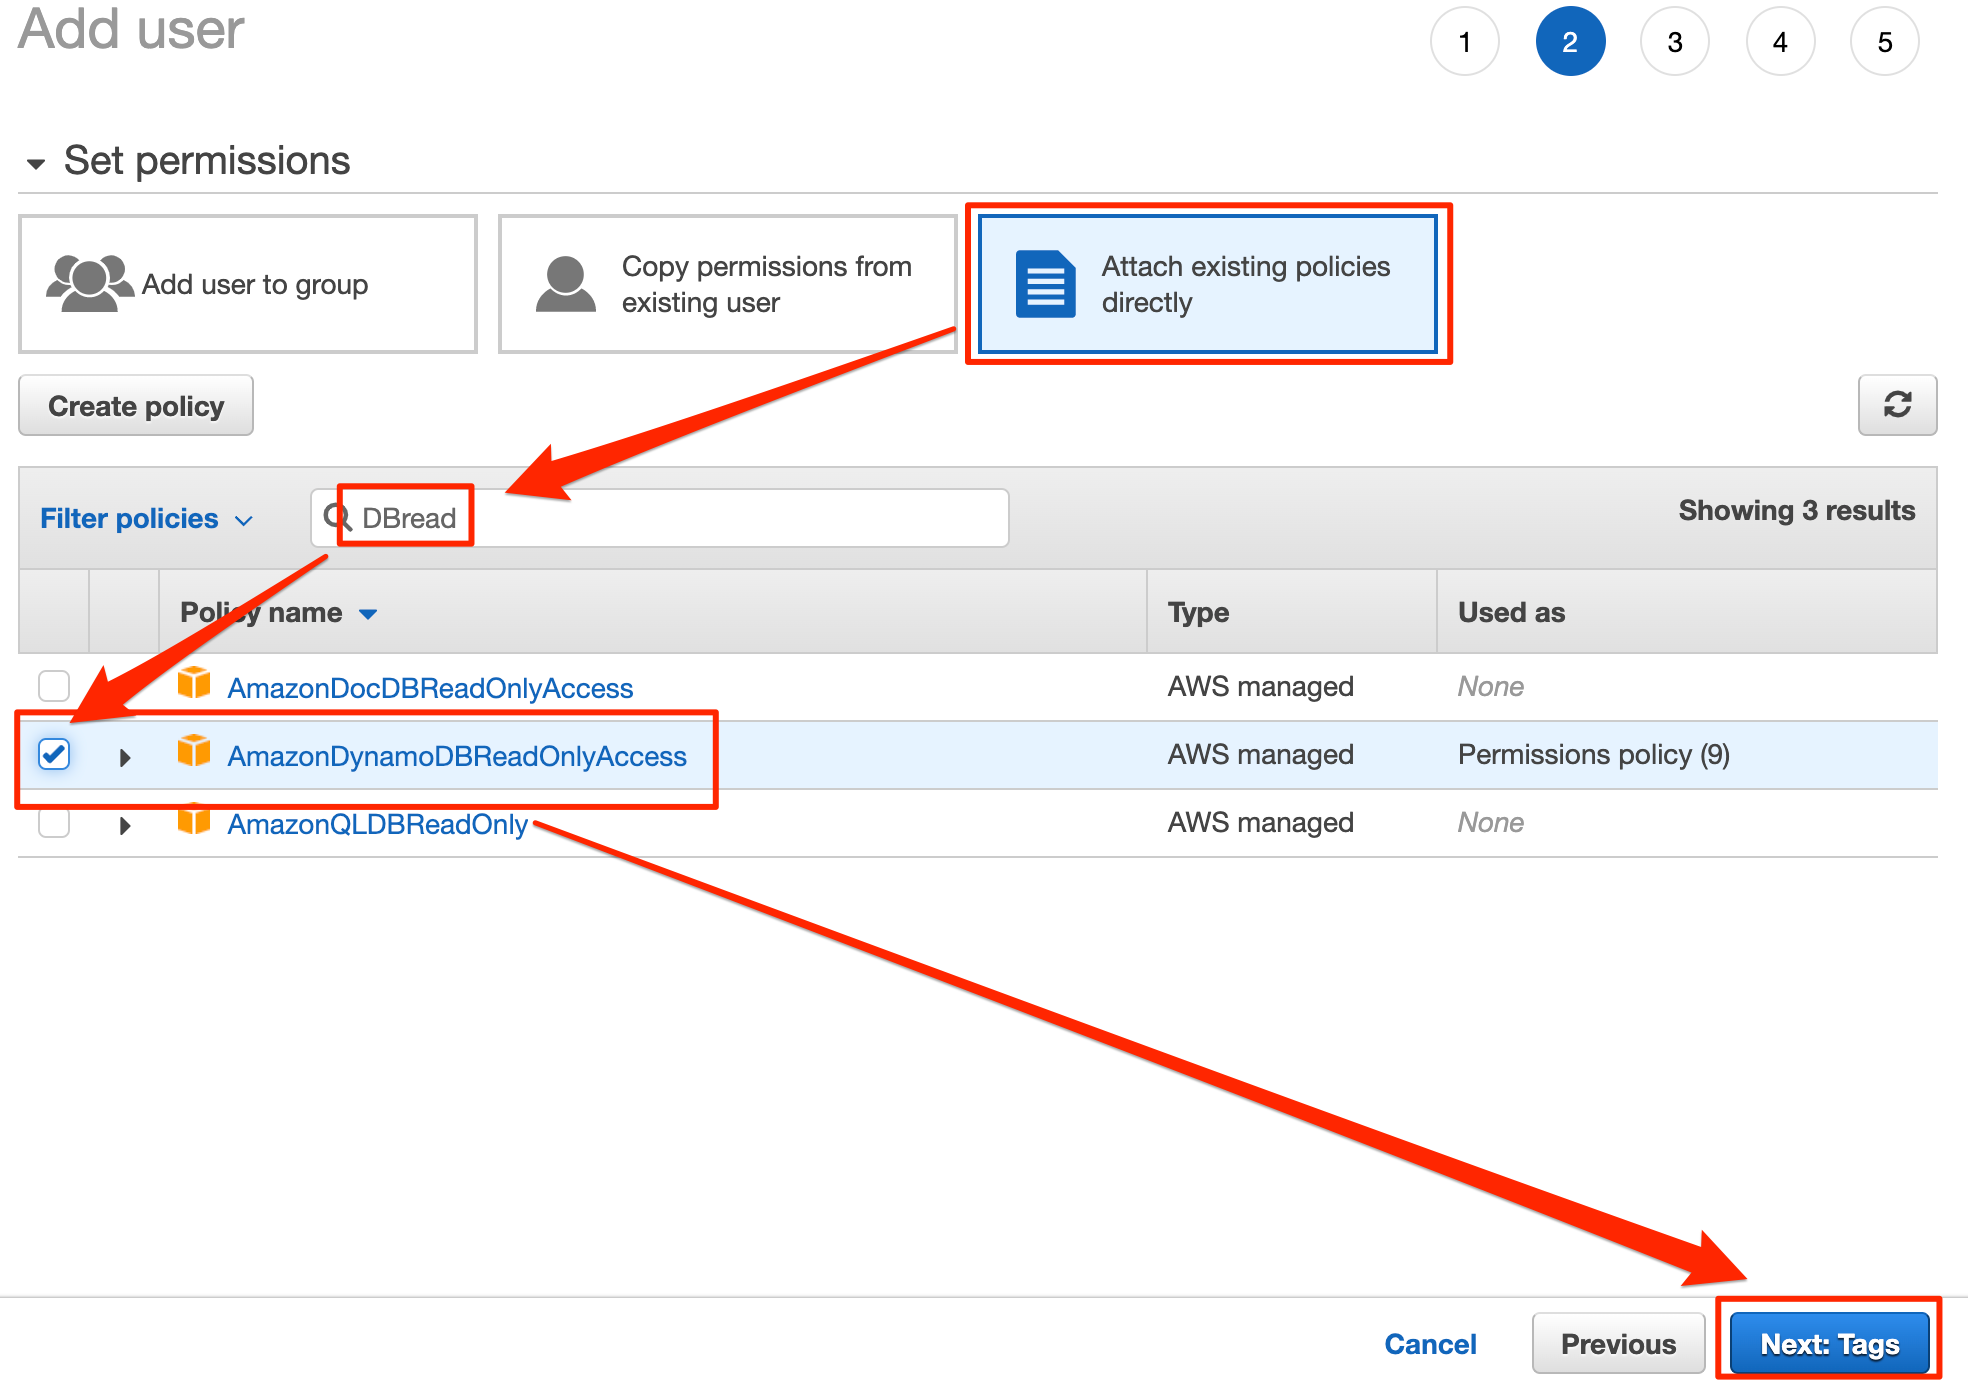This screenshot has width=1968, height=1380.
Task: Open the AmazonDocDBReadOnlyAccess policy link
Action: pos(430,688)
